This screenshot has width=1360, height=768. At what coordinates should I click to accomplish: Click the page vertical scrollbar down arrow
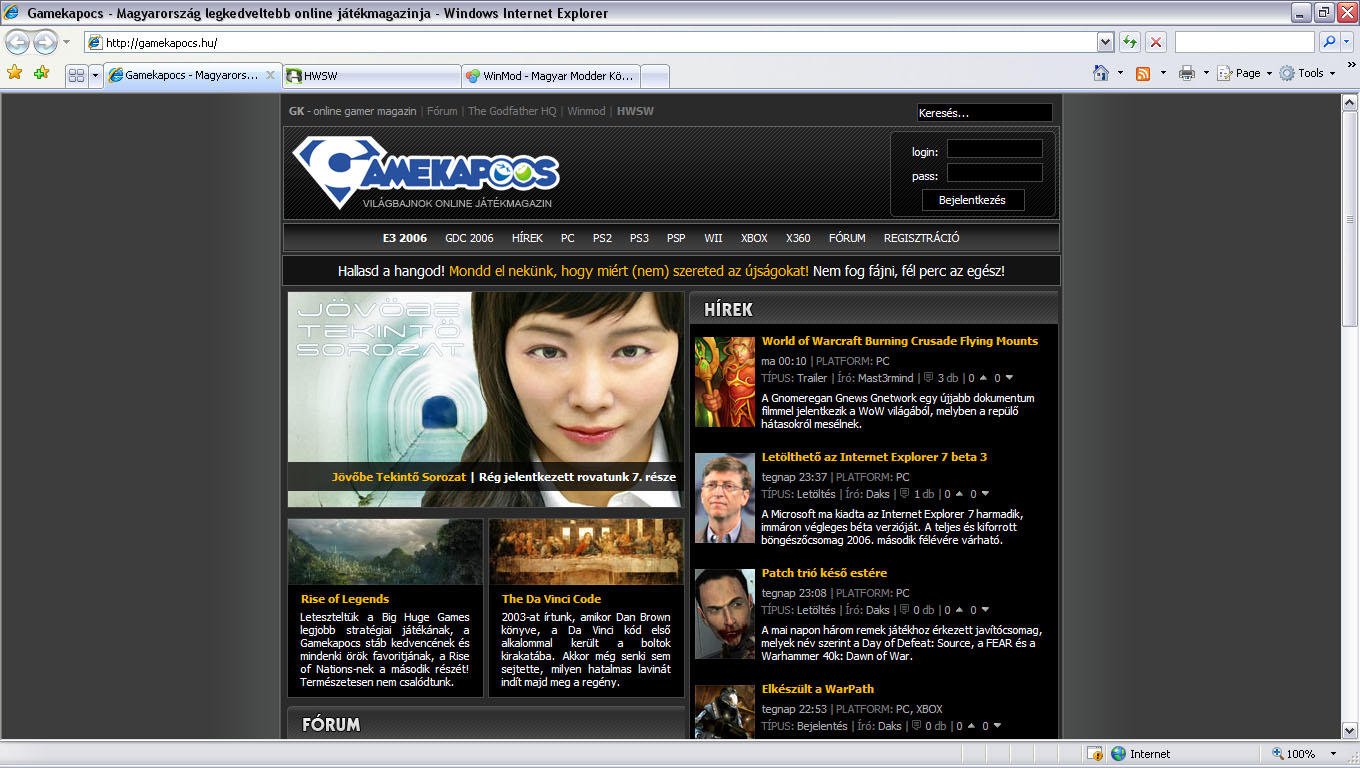(x=1350, y=732)
